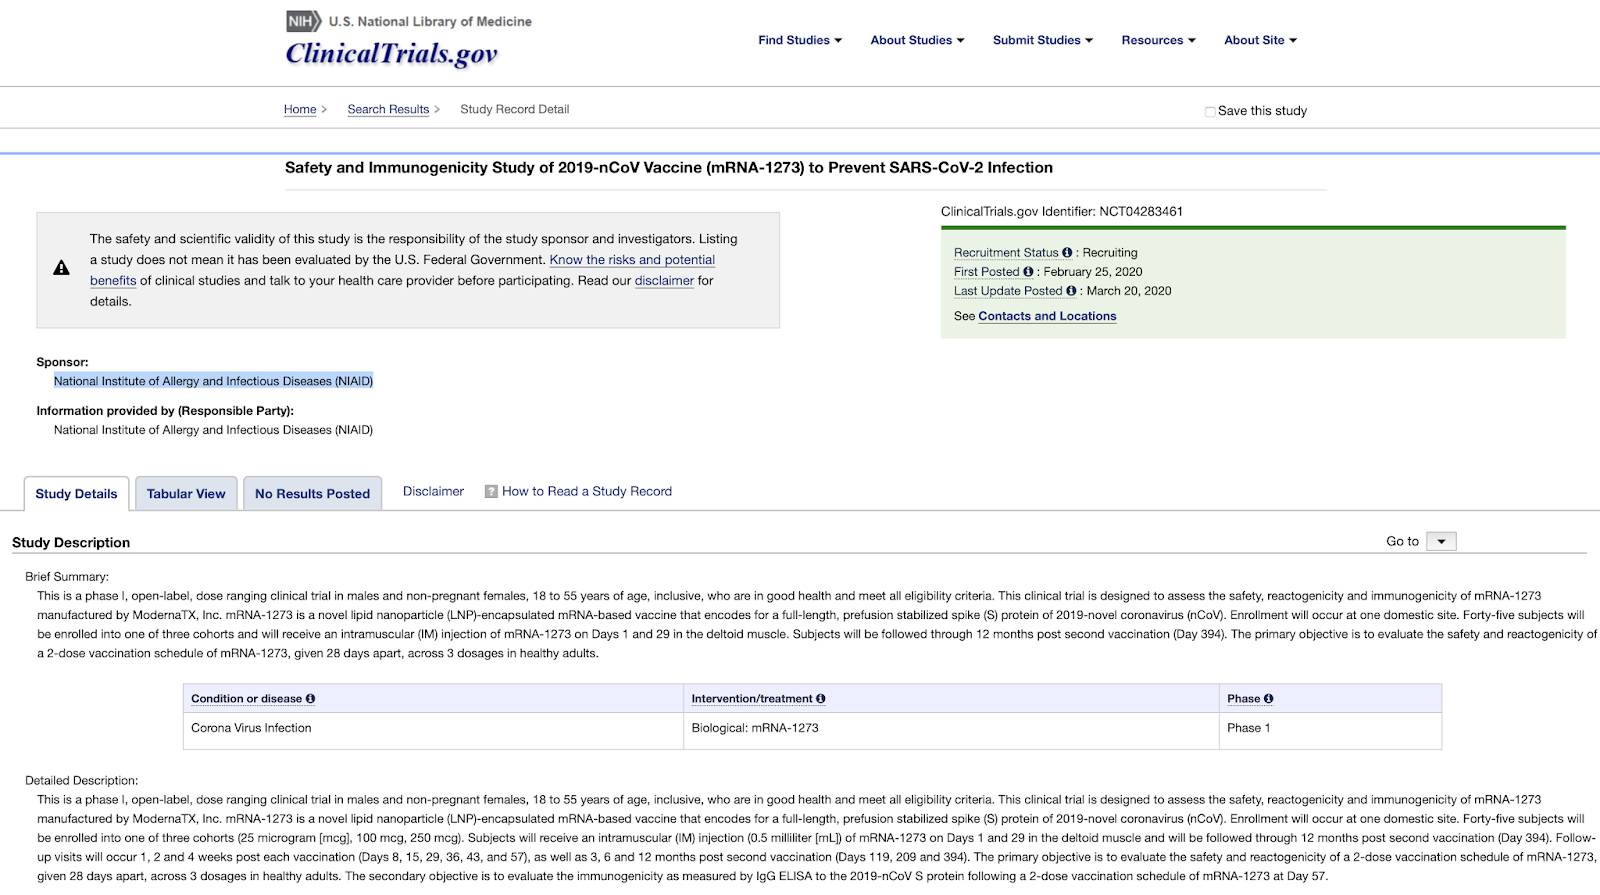The height and width of the screenshot is (895, 1600).
Task: Click info icon beside Condition or disease
Action: click(x=310, y=699)
